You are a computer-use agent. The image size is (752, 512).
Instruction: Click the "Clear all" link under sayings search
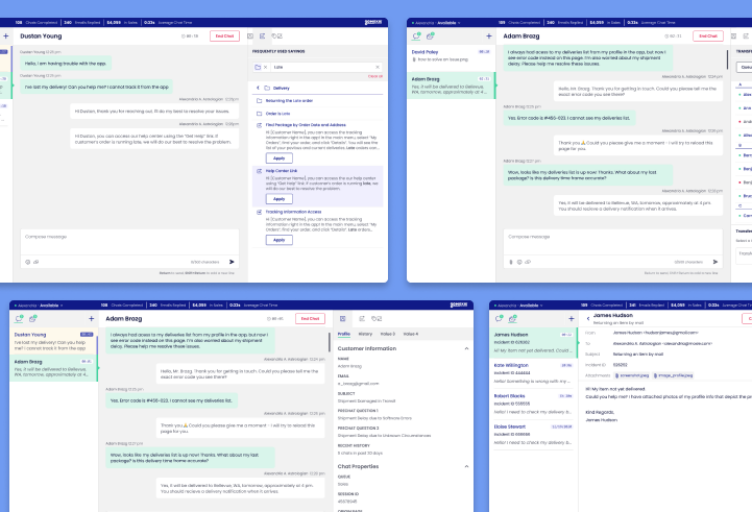(375, 76)
